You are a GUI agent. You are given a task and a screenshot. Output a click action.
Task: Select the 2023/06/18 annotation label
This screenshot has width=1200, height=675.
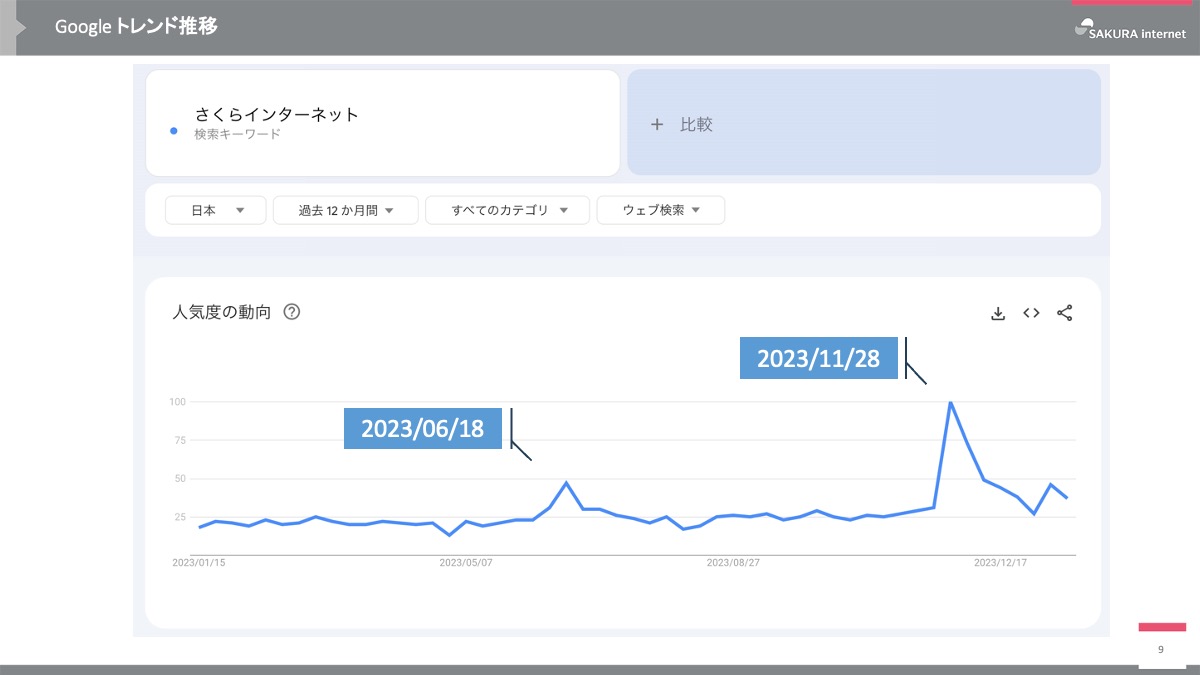click(x=422, y=428)
